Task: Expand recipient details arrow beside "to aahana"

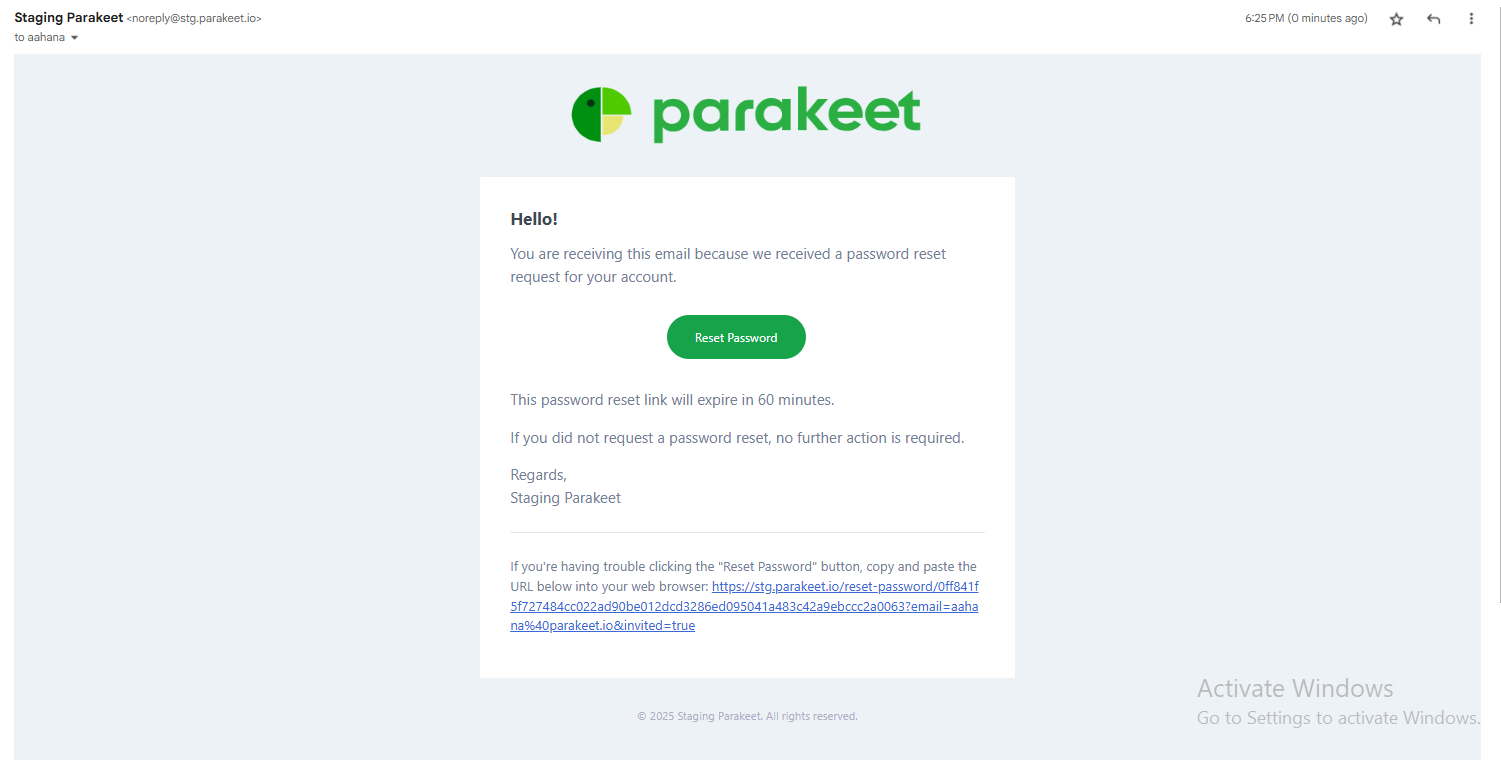Action: pyautogui.click(x=74, y=38)
